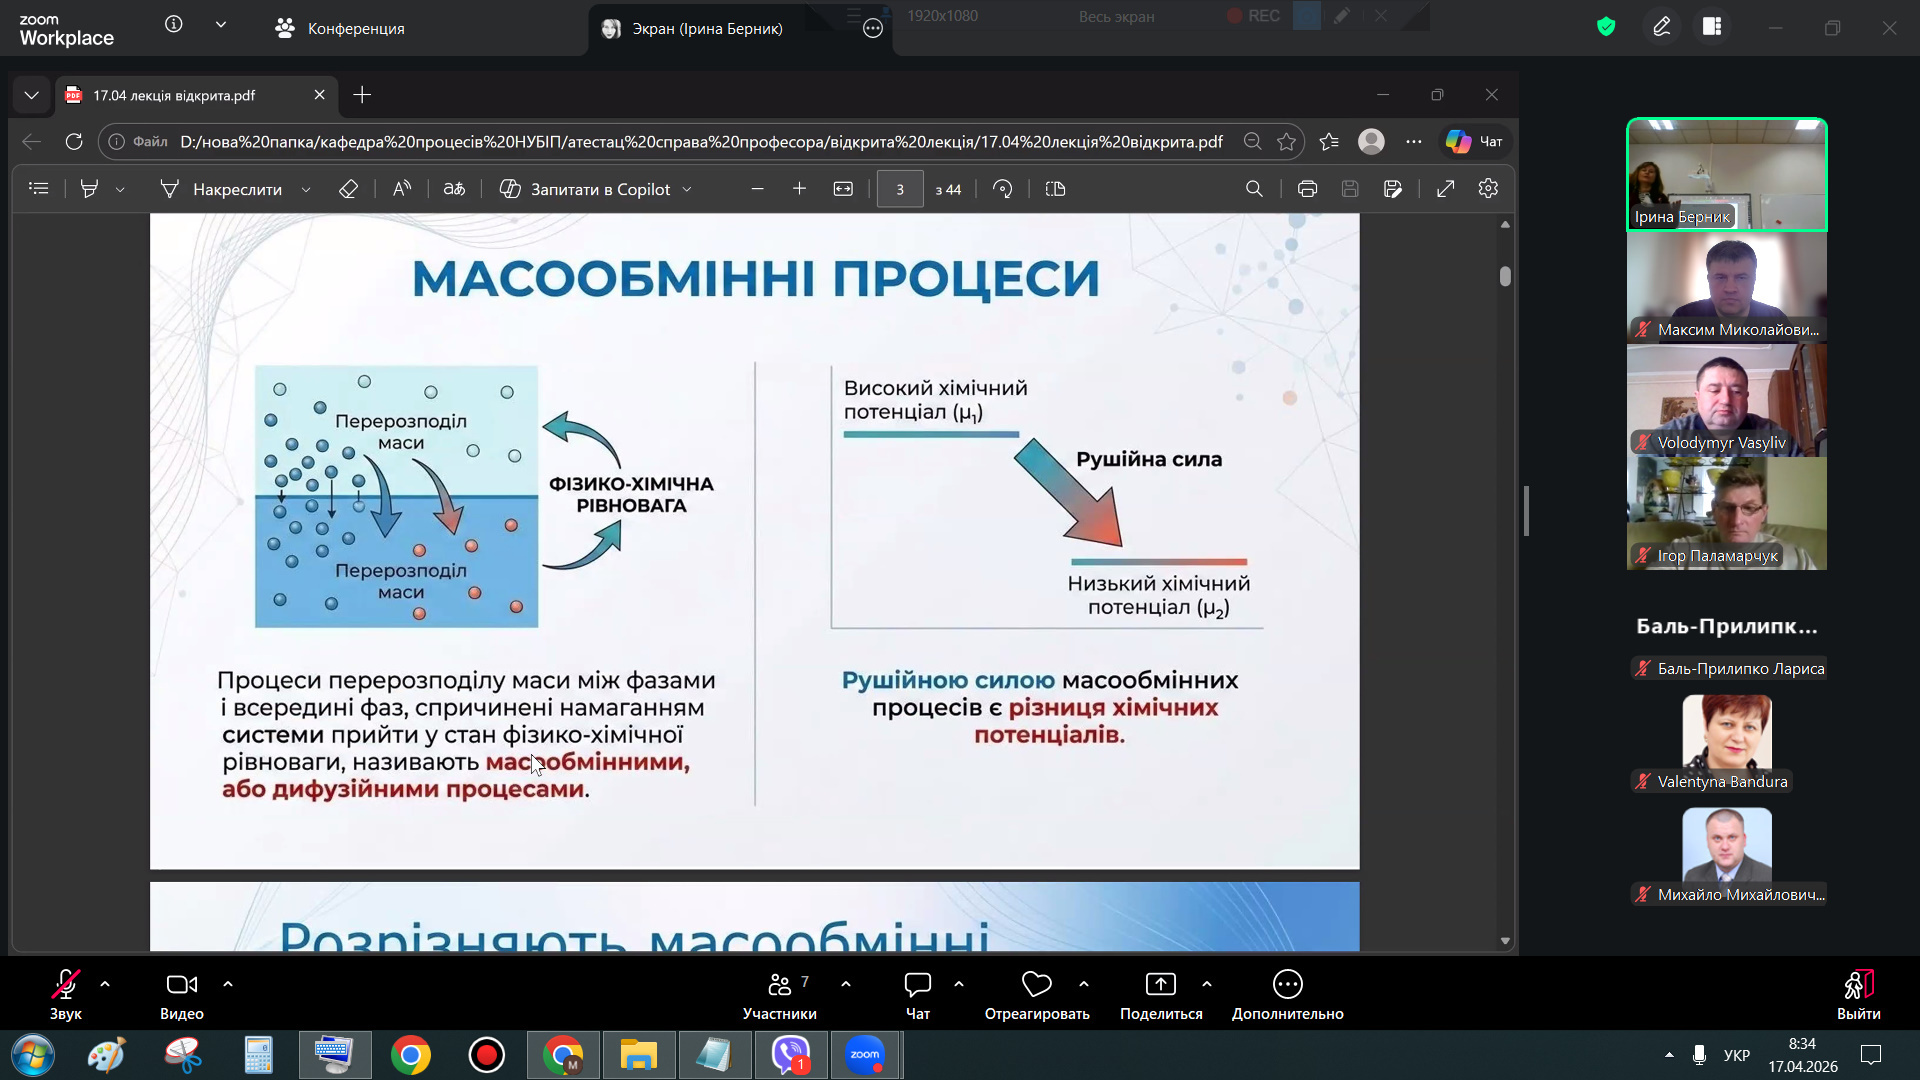Click the fit-to-width page icon
1920x1080 pixels.
click(x=843, y=189)
